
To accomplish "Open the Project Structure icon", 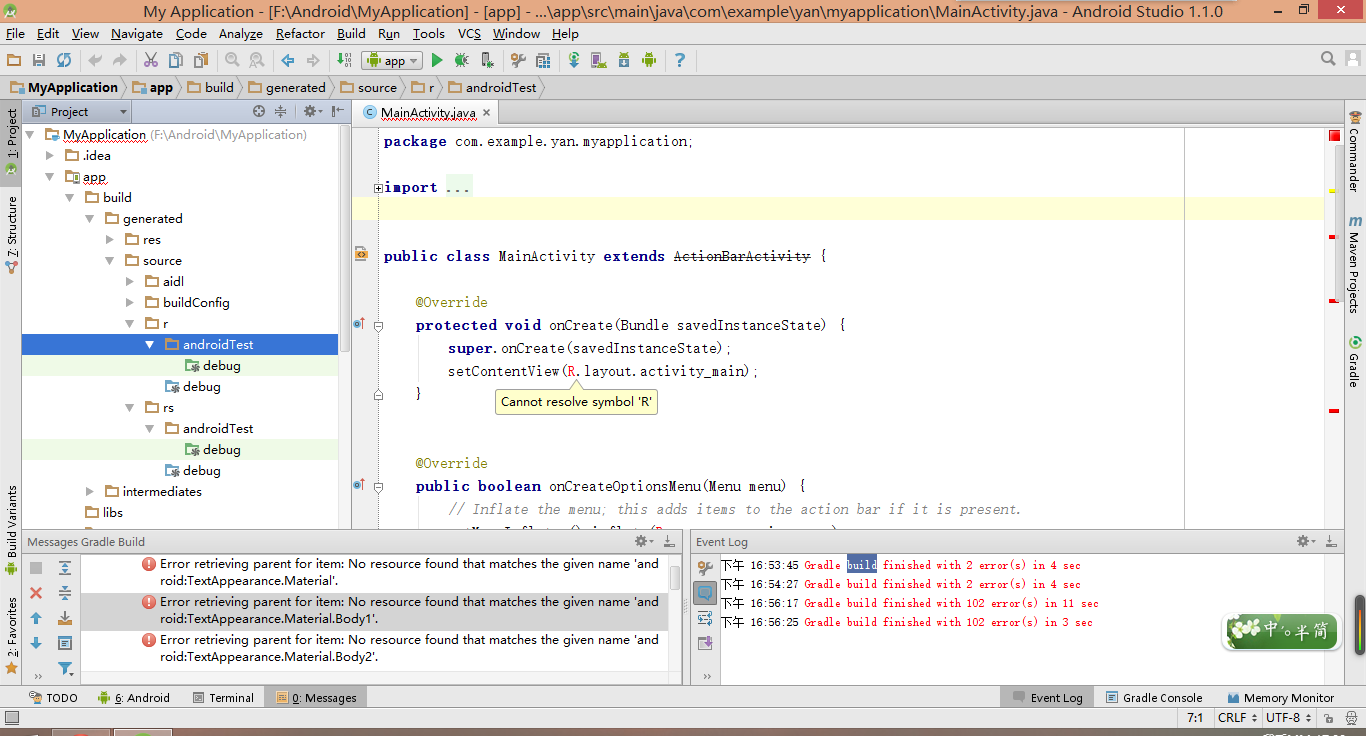I will 543,61.
